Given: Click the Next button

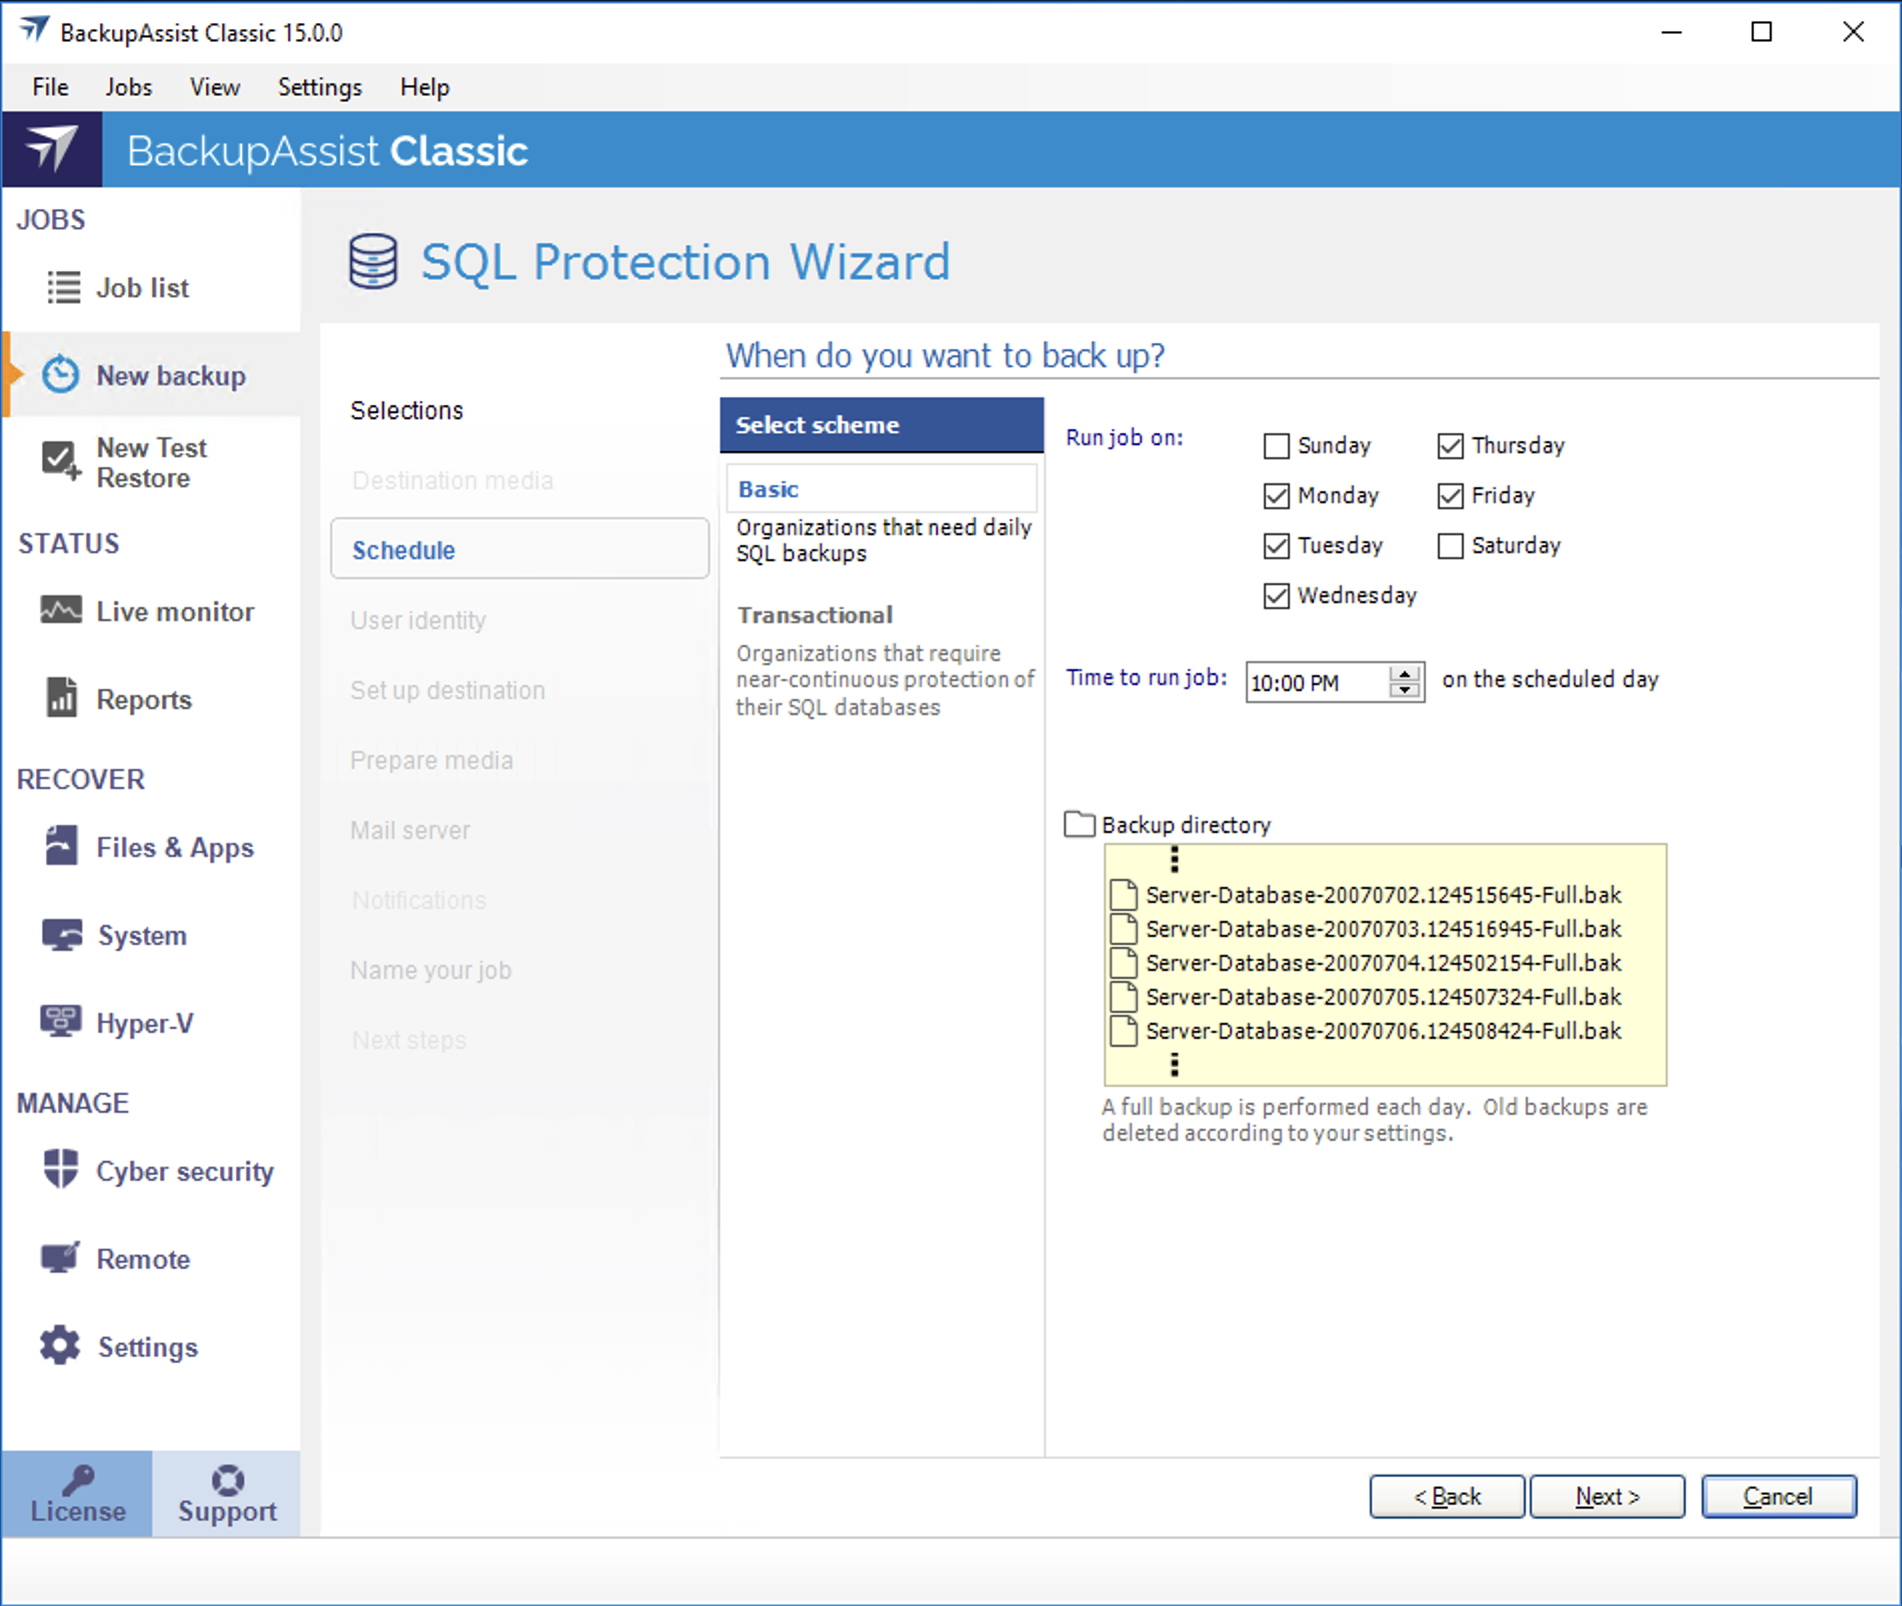Looking at the screenshot, I should point(1606,1496).
